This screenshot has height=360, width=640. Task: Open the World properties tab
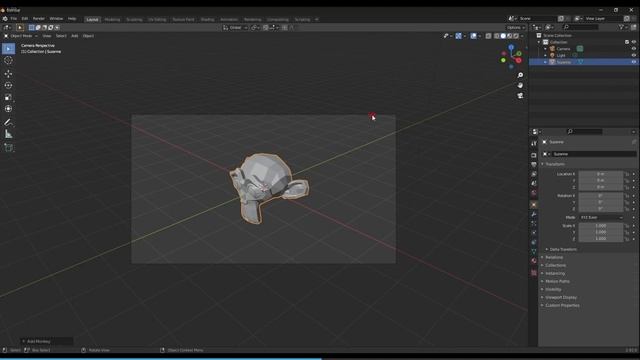534,193
